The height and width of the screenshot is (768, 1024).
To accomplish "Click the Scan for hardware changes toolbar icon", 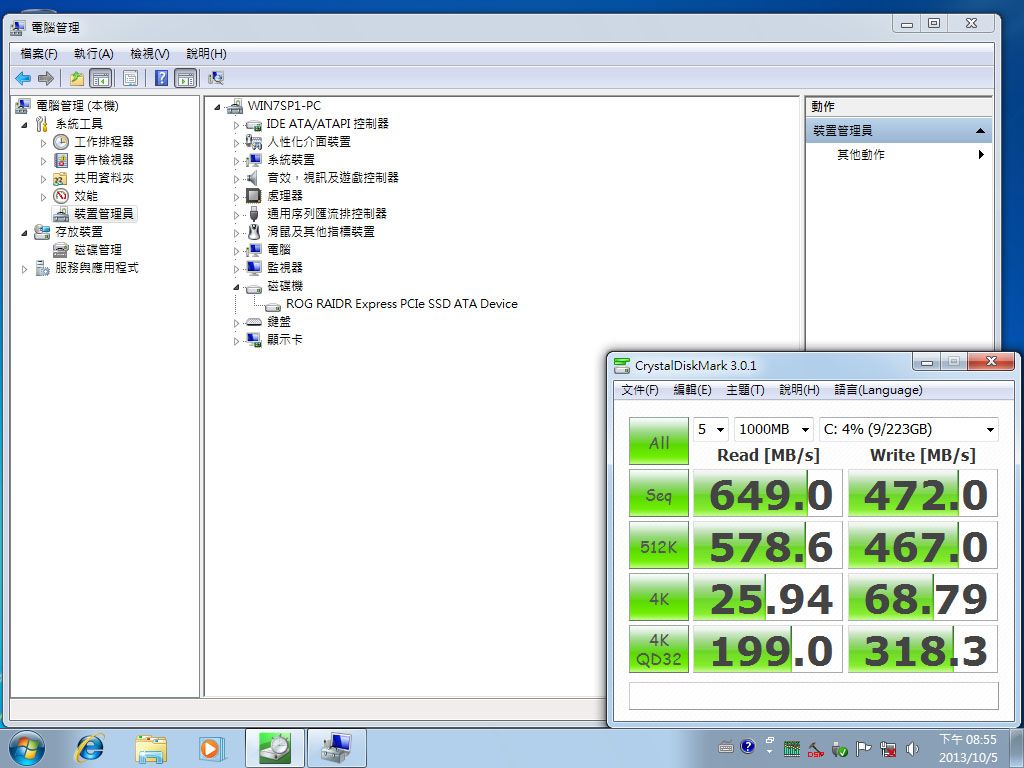I will click(216, 79).
